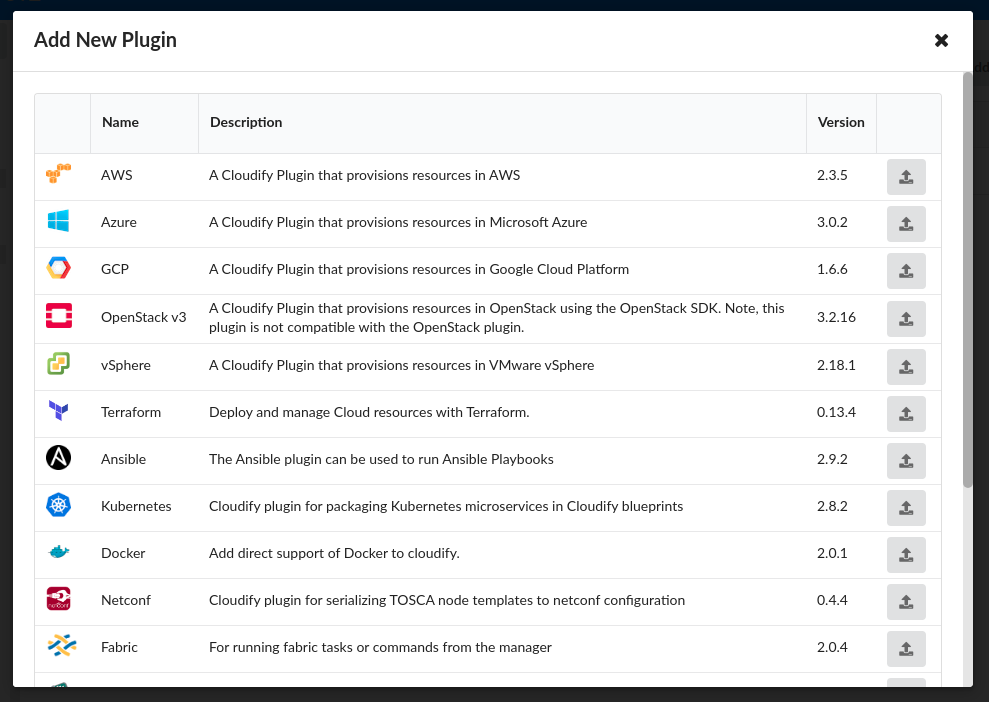
Task: Click the Kubernetes microservices description
Action: [446, 506]
